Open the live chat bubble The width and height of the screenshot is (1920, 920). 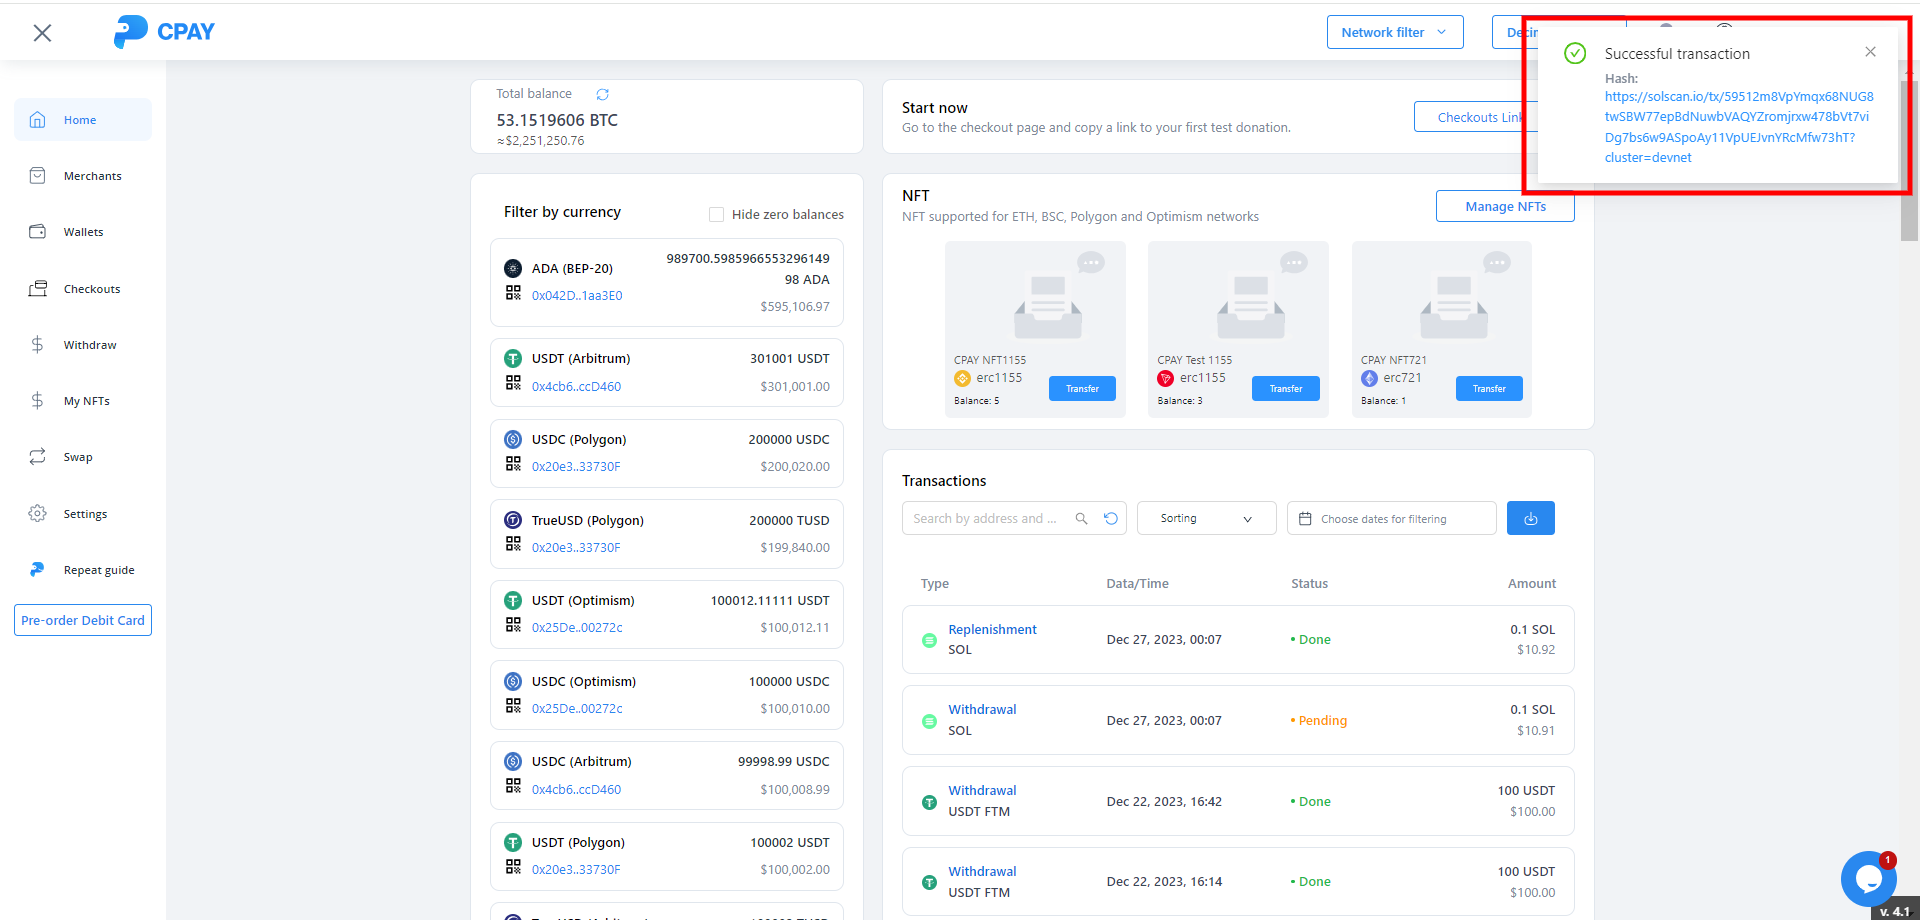pos(1867,878)
